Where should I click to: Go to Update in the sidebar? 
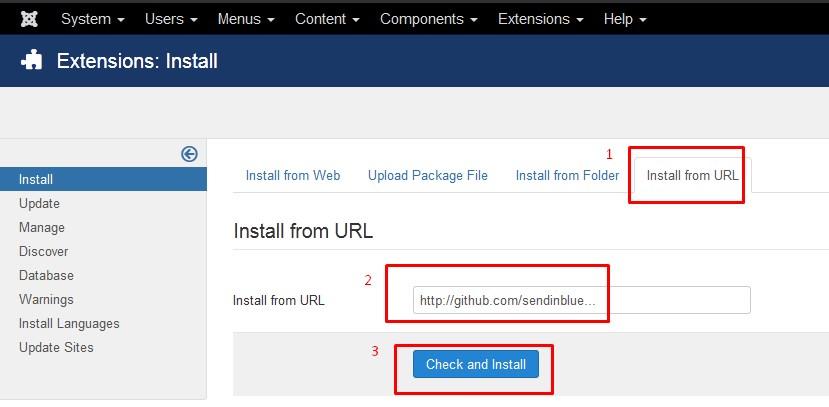pos(39,203)
